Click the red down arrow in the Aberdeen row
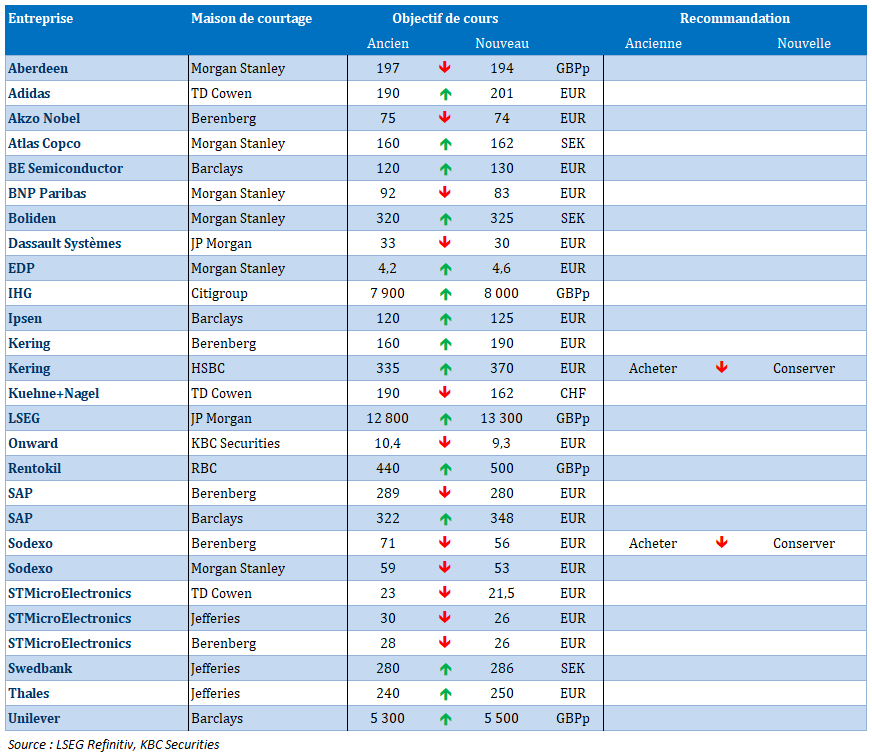This screenshot has width=872, height=752. [x=445, y=68]
